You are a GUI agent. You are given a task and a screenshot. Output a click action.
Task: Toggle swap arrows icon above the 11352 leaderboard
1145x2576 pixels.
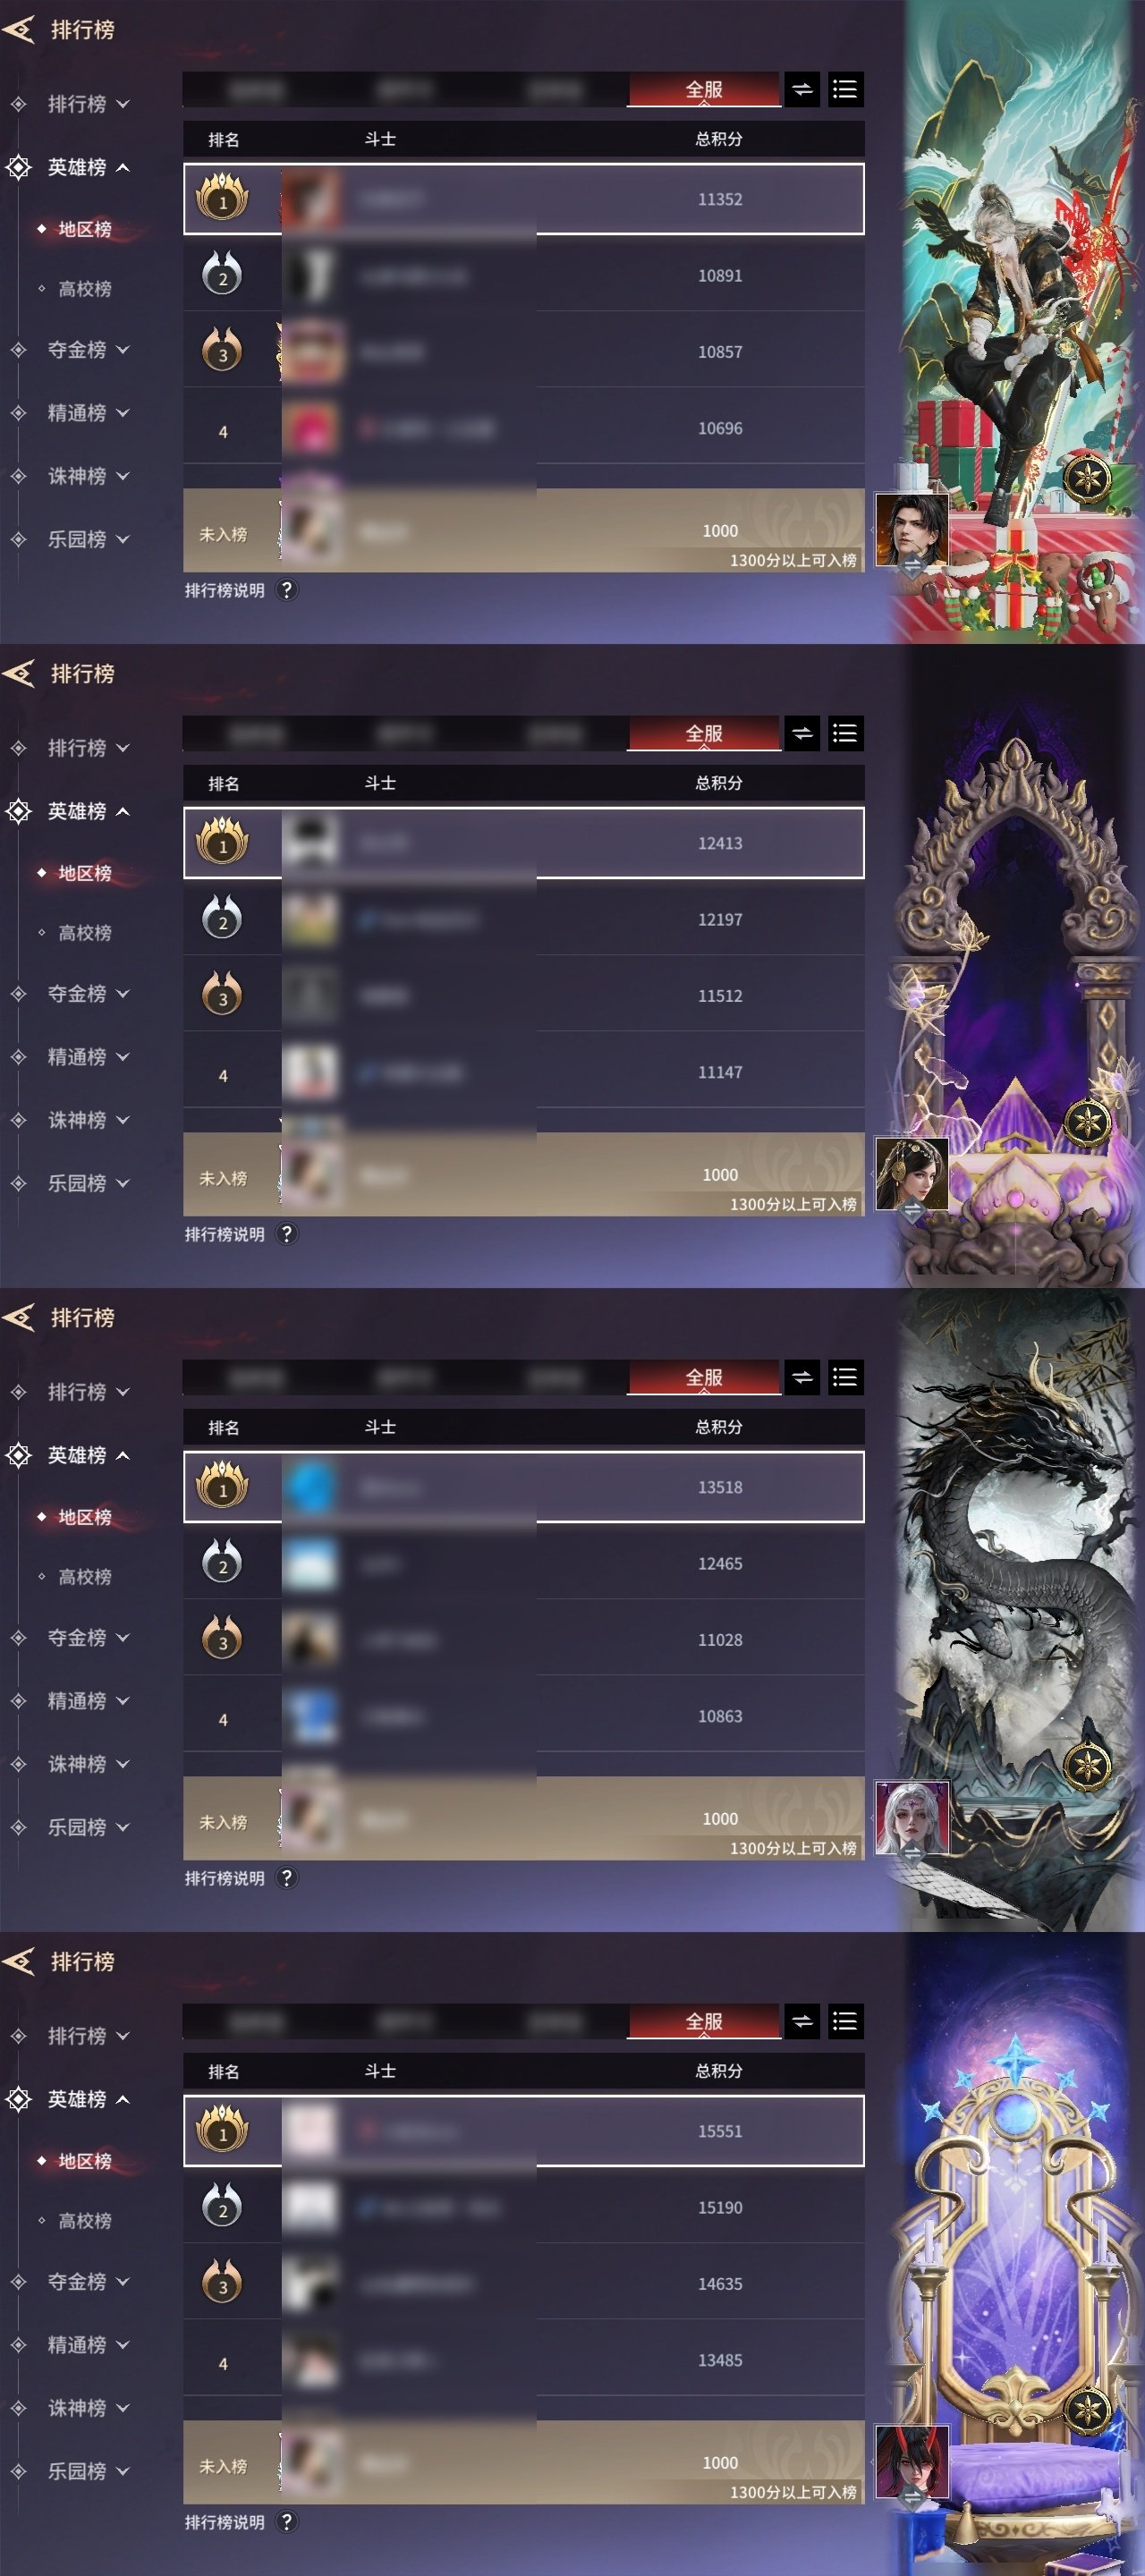point(802,89)
